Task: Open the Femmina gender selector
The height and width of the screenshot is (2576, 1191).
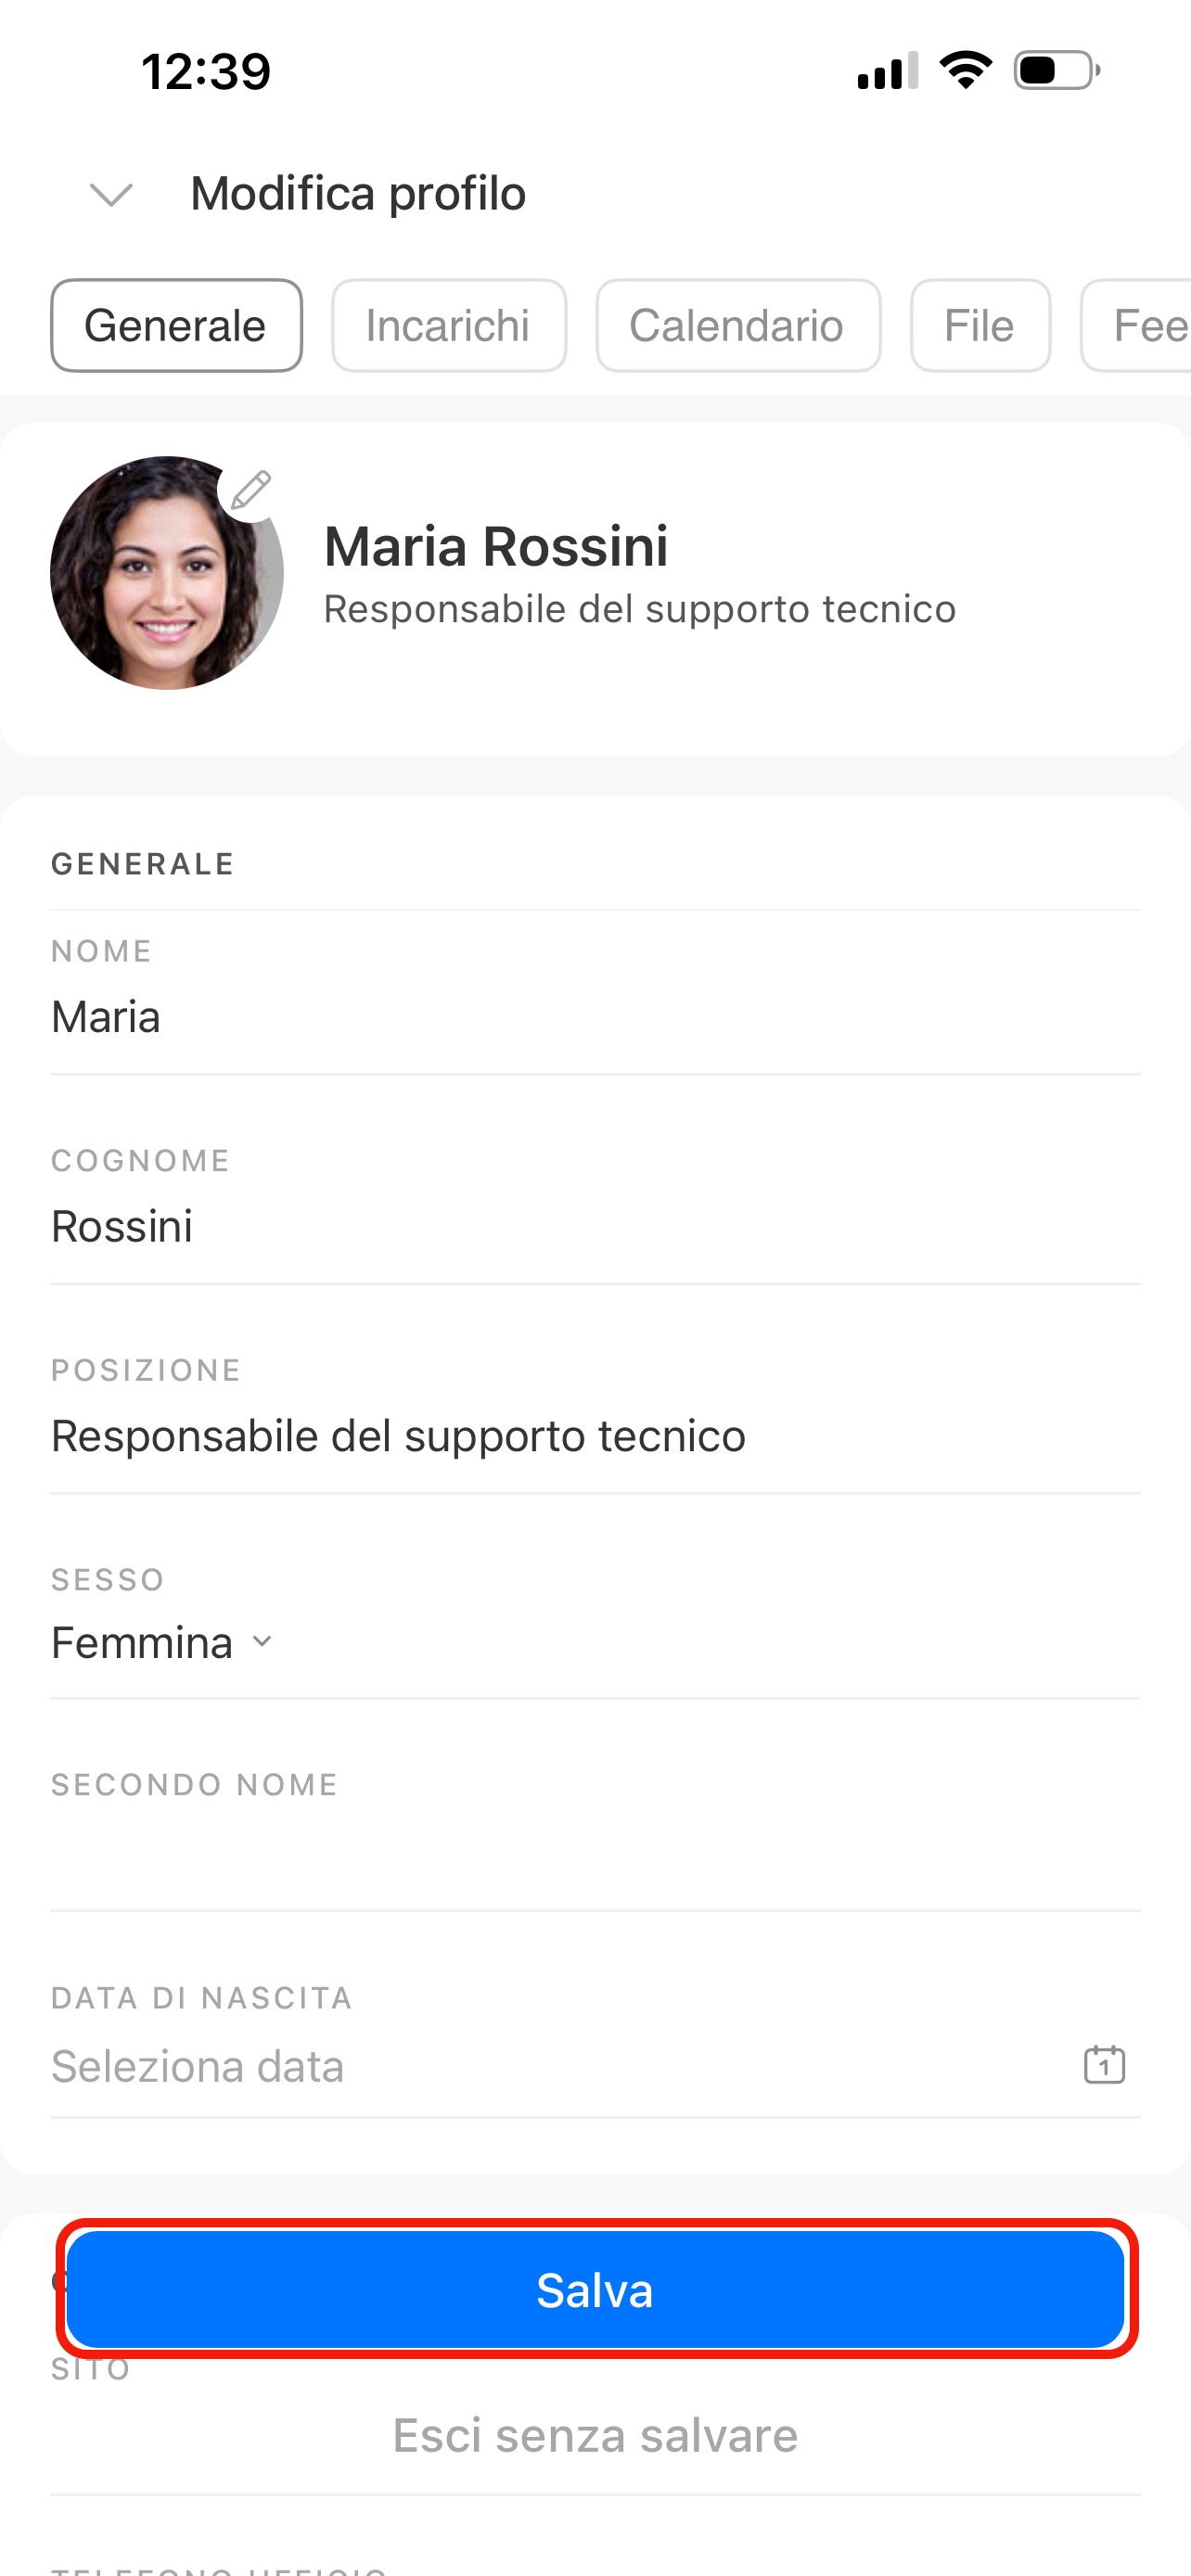Action: (161, 1643)
